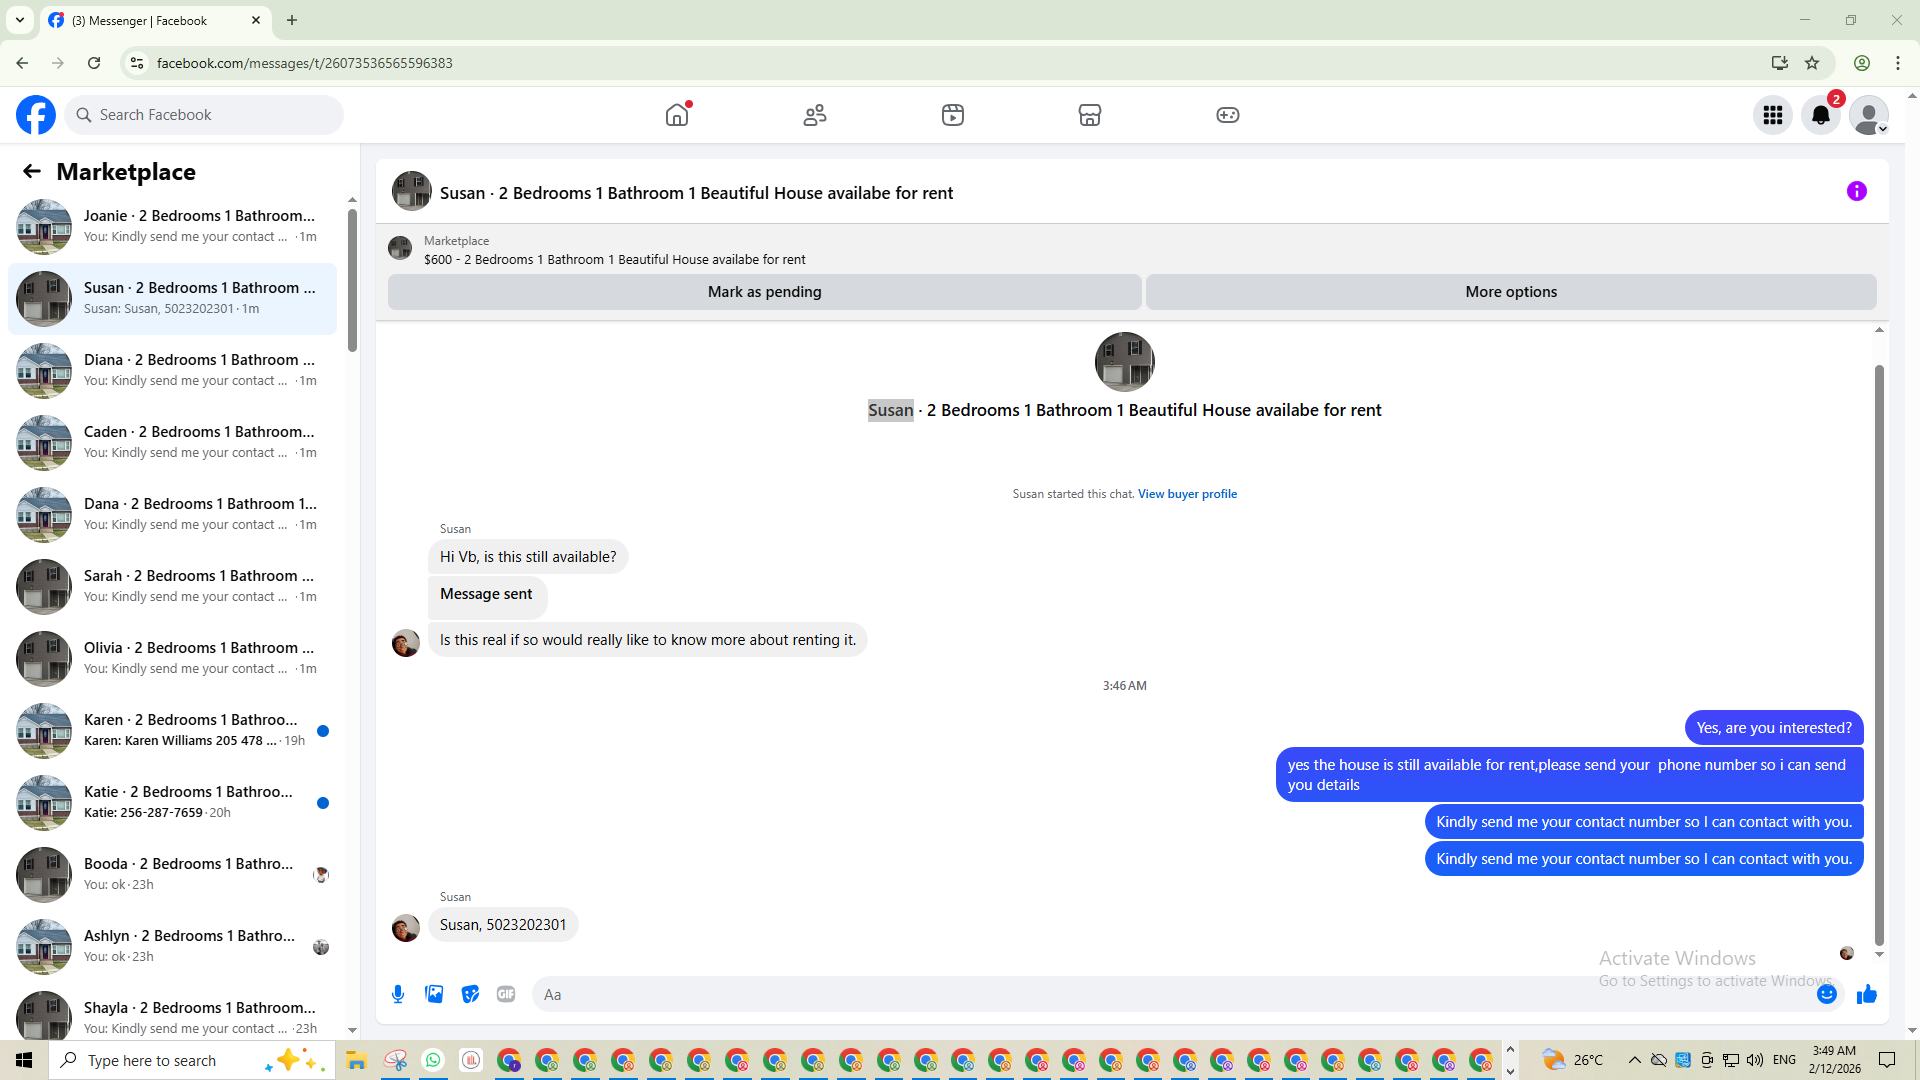1920x1080 pixels.
Task: Click the conversation list scrollbar
Action: pyautogui.click(x=352, y=280)
